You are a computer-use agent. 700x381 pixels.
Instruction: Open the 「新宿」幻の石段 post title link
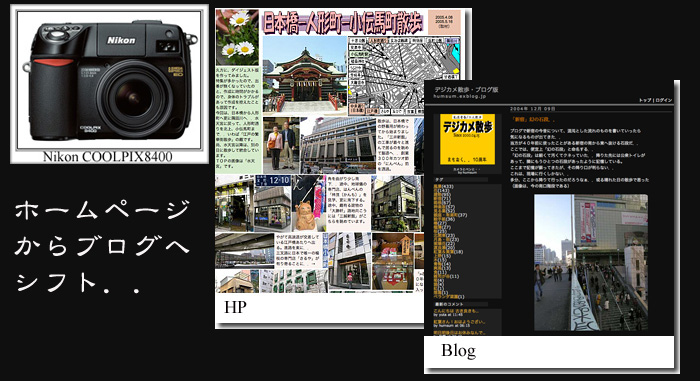point(533,120)
